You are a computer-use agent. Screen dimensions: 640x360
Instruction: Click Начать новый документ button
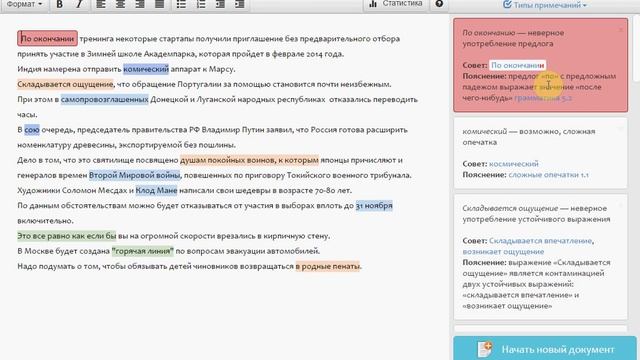point(544,349)
